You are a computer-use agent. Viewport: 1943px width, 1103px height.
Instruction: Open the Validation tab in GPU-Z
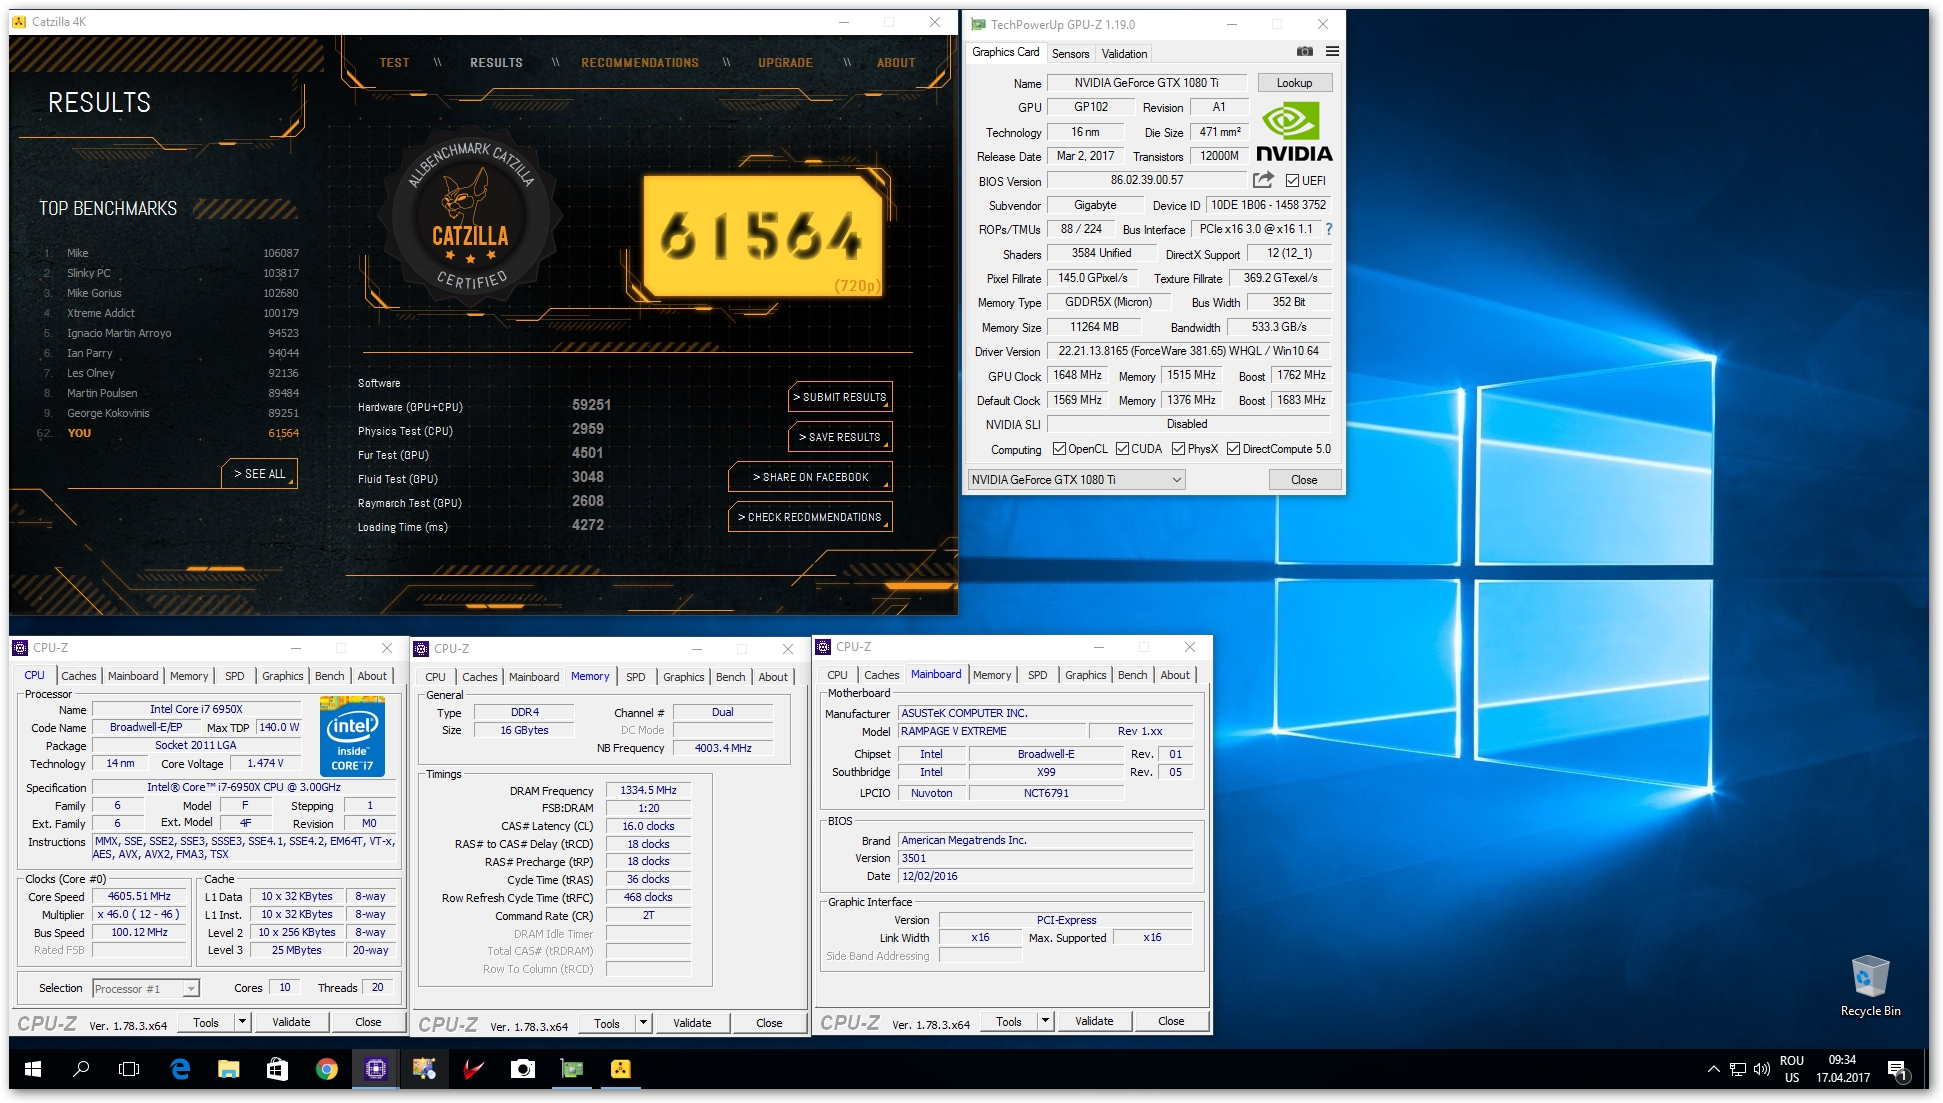[1124, 54]
